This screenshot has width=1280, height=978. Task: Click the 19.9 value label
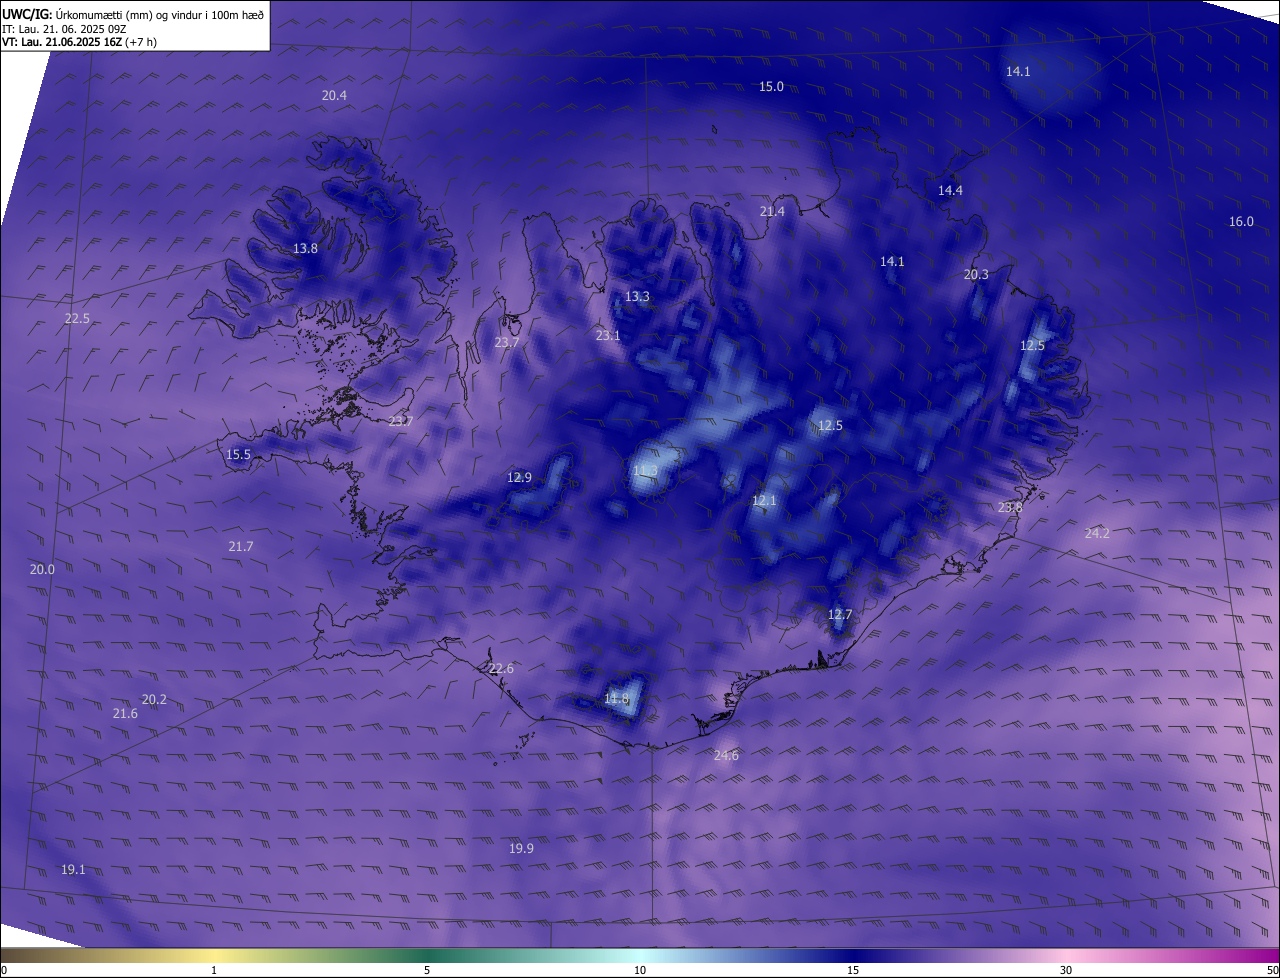click(521, 849)
